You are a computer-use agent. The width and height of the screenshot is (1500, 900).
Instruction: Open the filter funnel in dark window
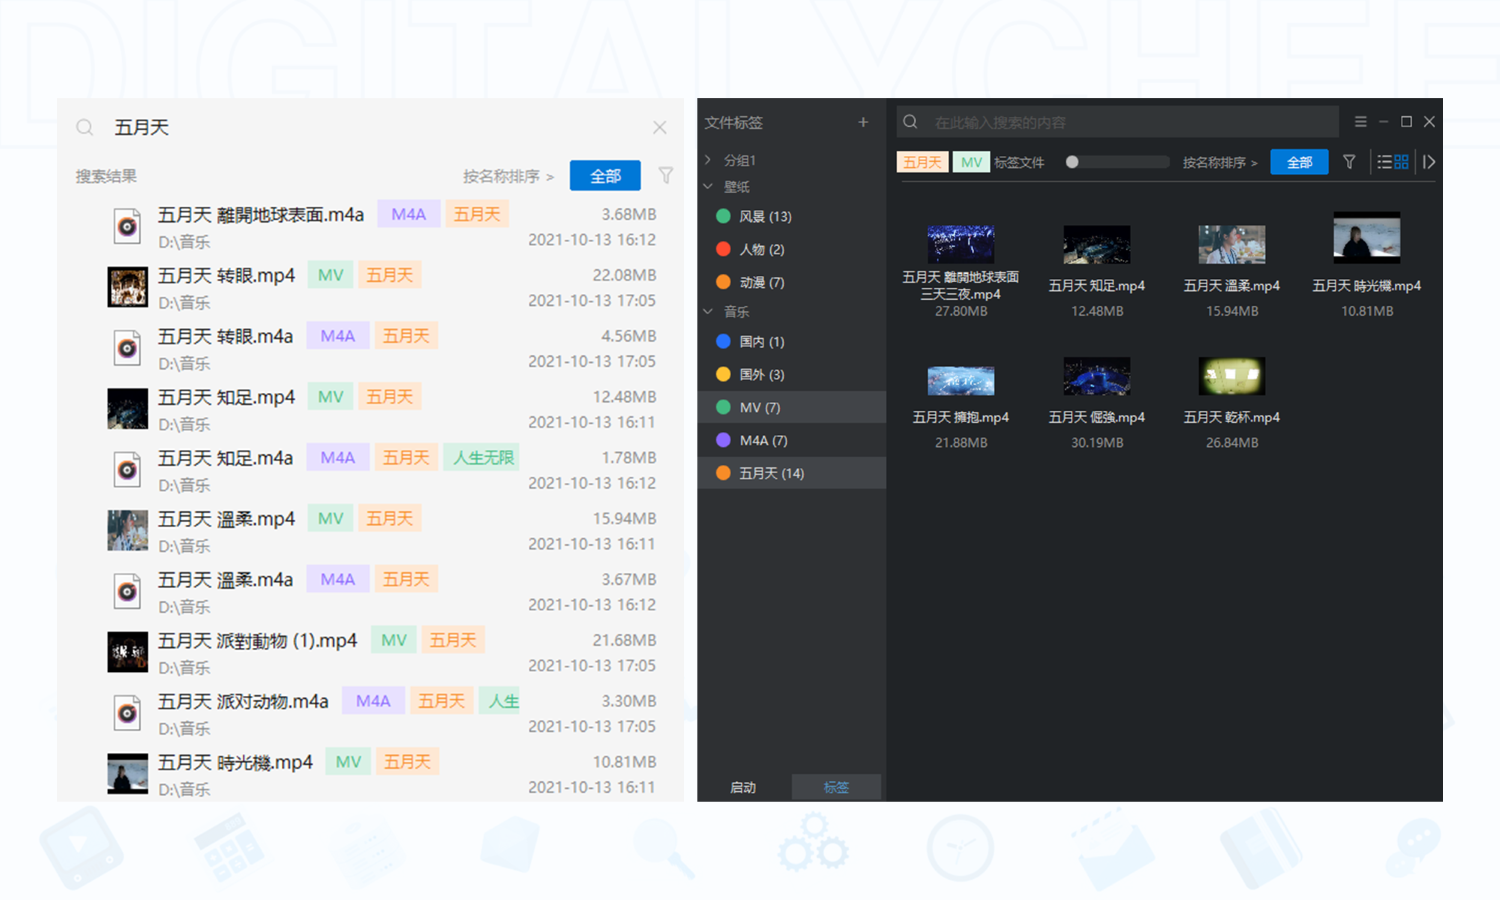click(1349, 162)
